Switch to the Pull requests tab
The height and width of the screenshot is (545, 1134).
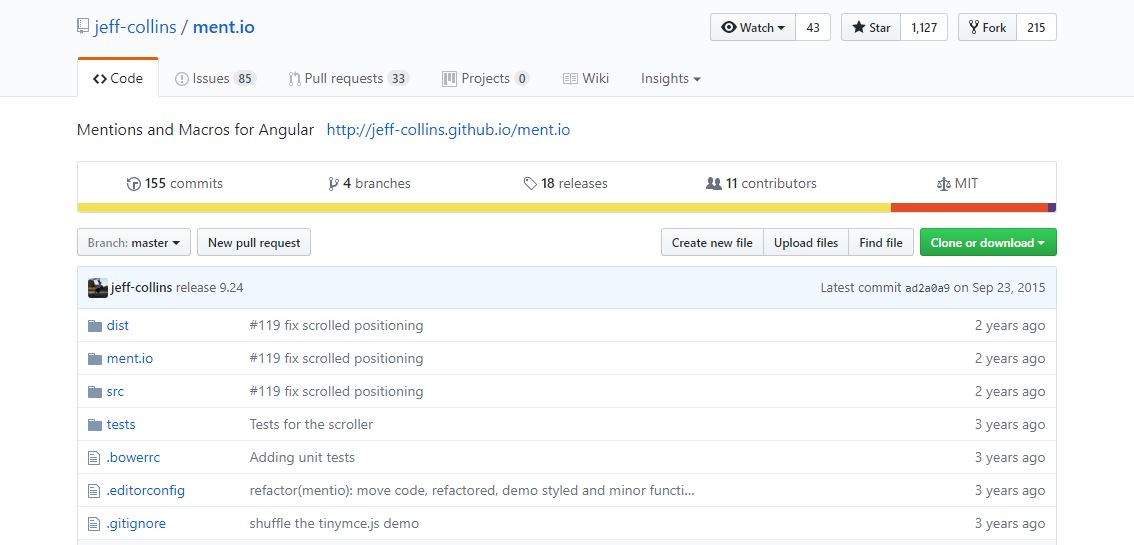coord(349,79)
